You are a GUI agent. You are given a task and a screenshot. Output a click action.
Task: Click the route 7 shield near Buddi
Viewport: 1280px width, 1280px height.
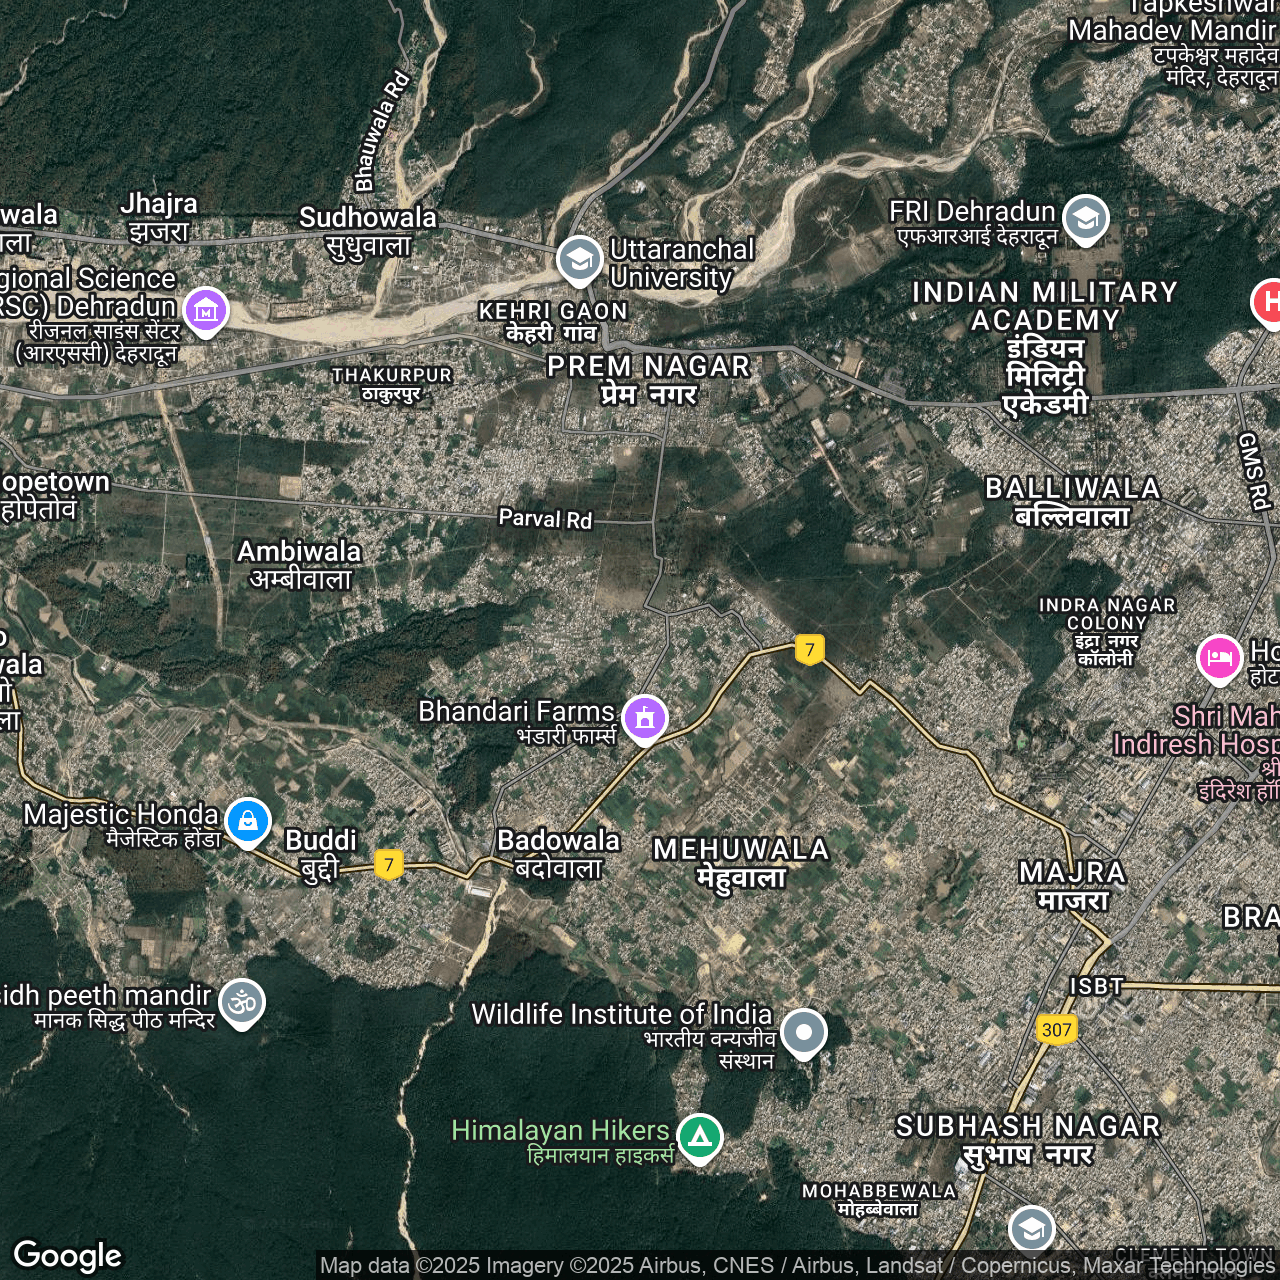[x=389, y=864]
